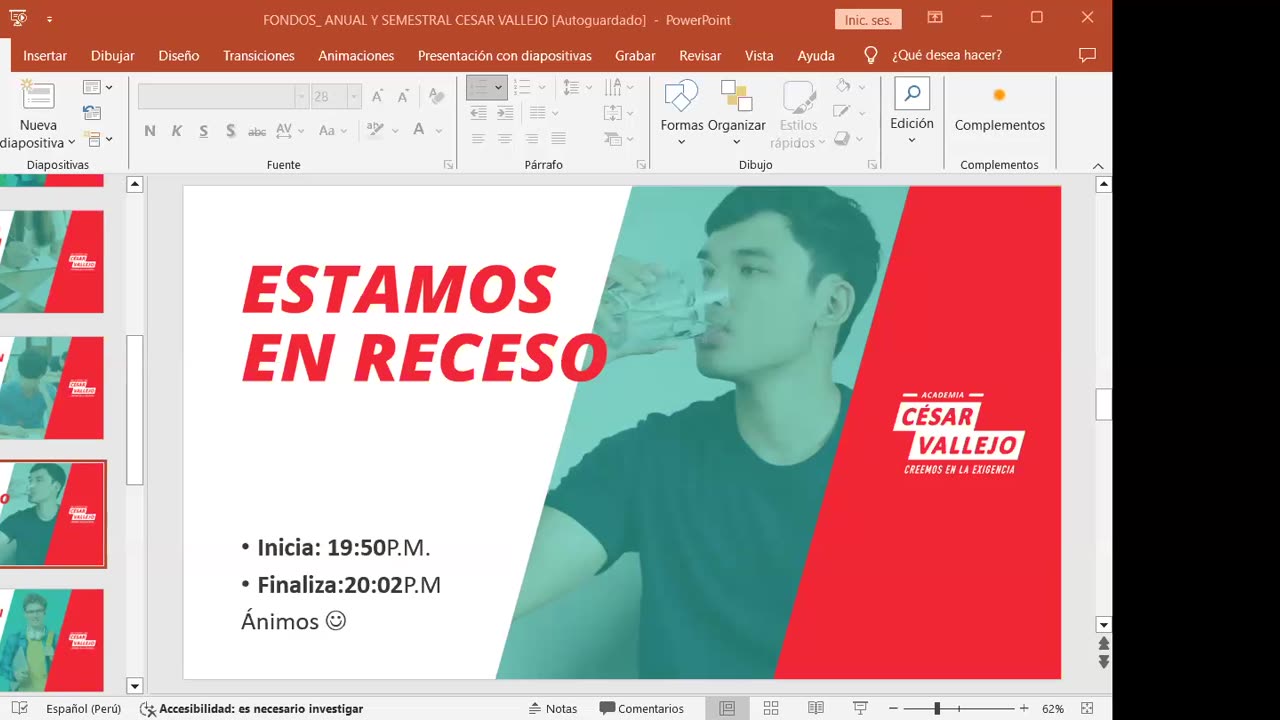The image size is (1280, 720).
Task: Open character spacing (AV) options
Action: [289, 130]
